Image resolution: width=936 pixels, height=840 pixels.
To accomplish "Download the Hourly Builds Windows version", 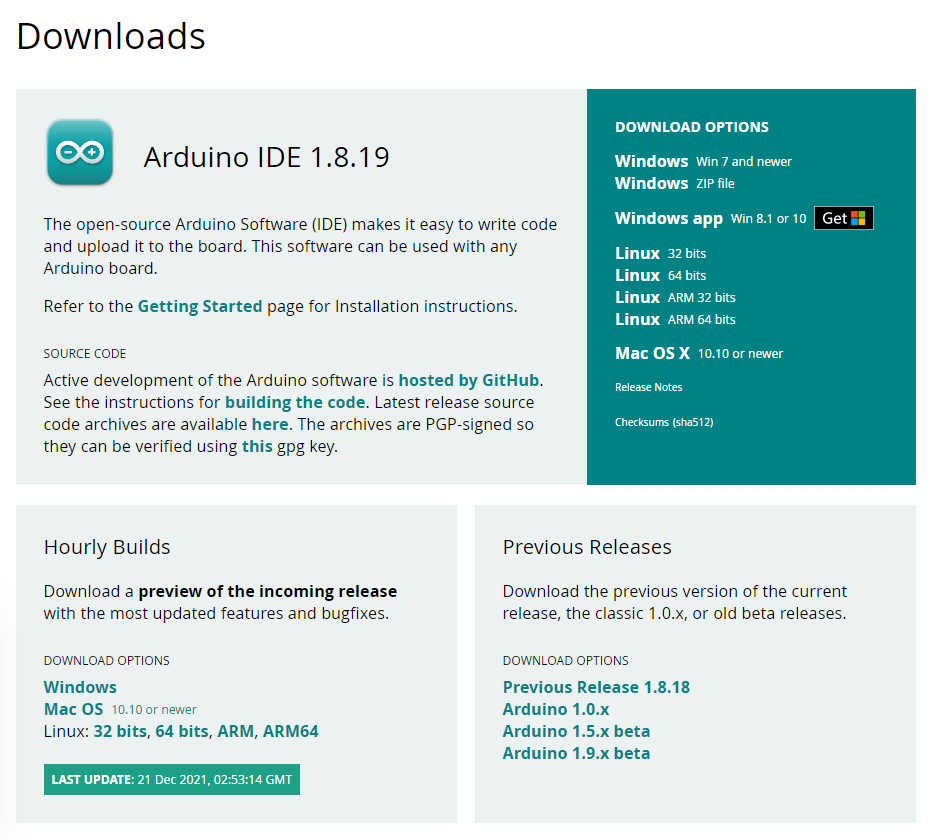I will tap(80, 687).
